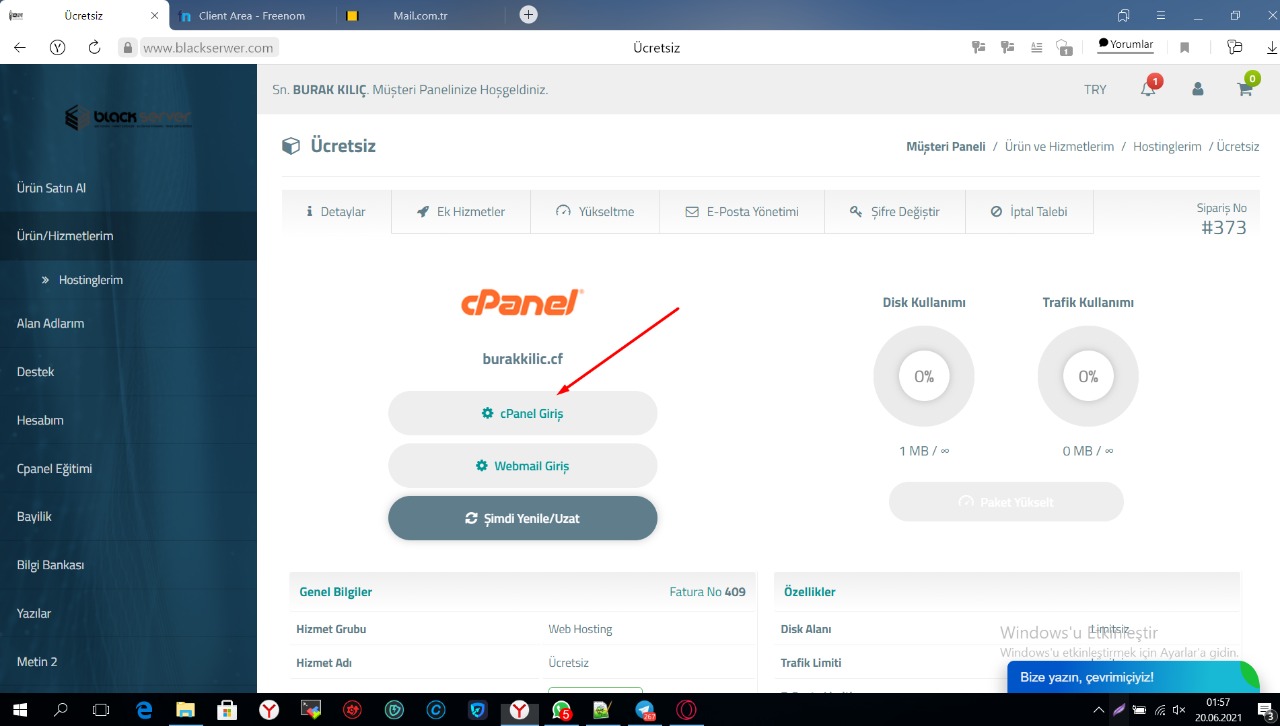Bookmark this page with the bookmark icon
The height and width of the screenshot is (726, 1280).
[1185, 47]
